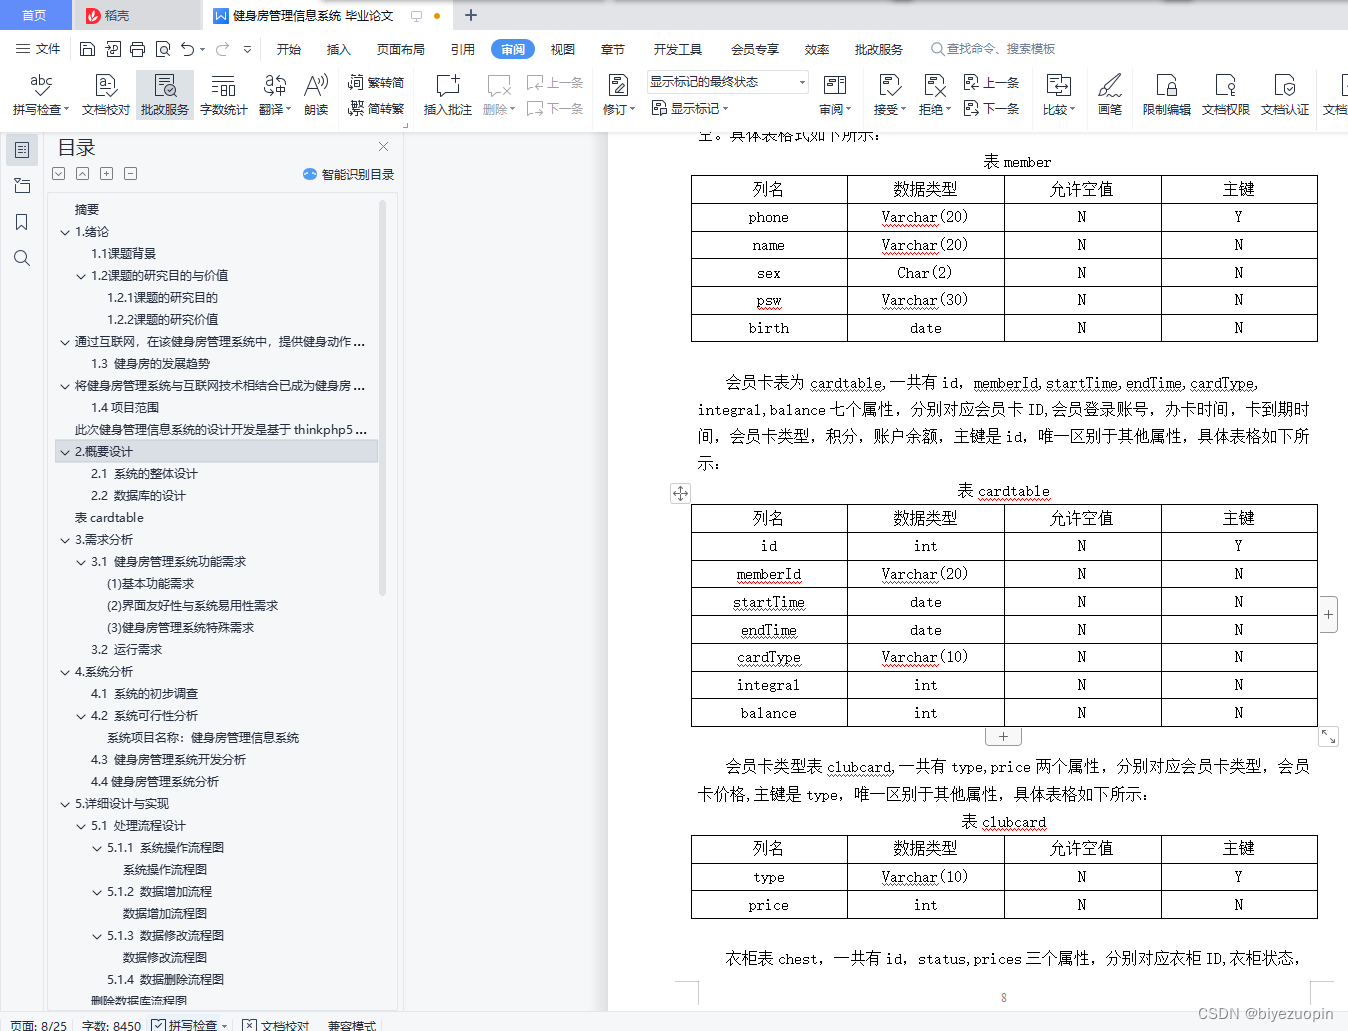Image resolution: width=1348 pixels, height=1031 pixels.
Task: Click the print icon in quick access toolbar
Action: click(x=137, y=49)
